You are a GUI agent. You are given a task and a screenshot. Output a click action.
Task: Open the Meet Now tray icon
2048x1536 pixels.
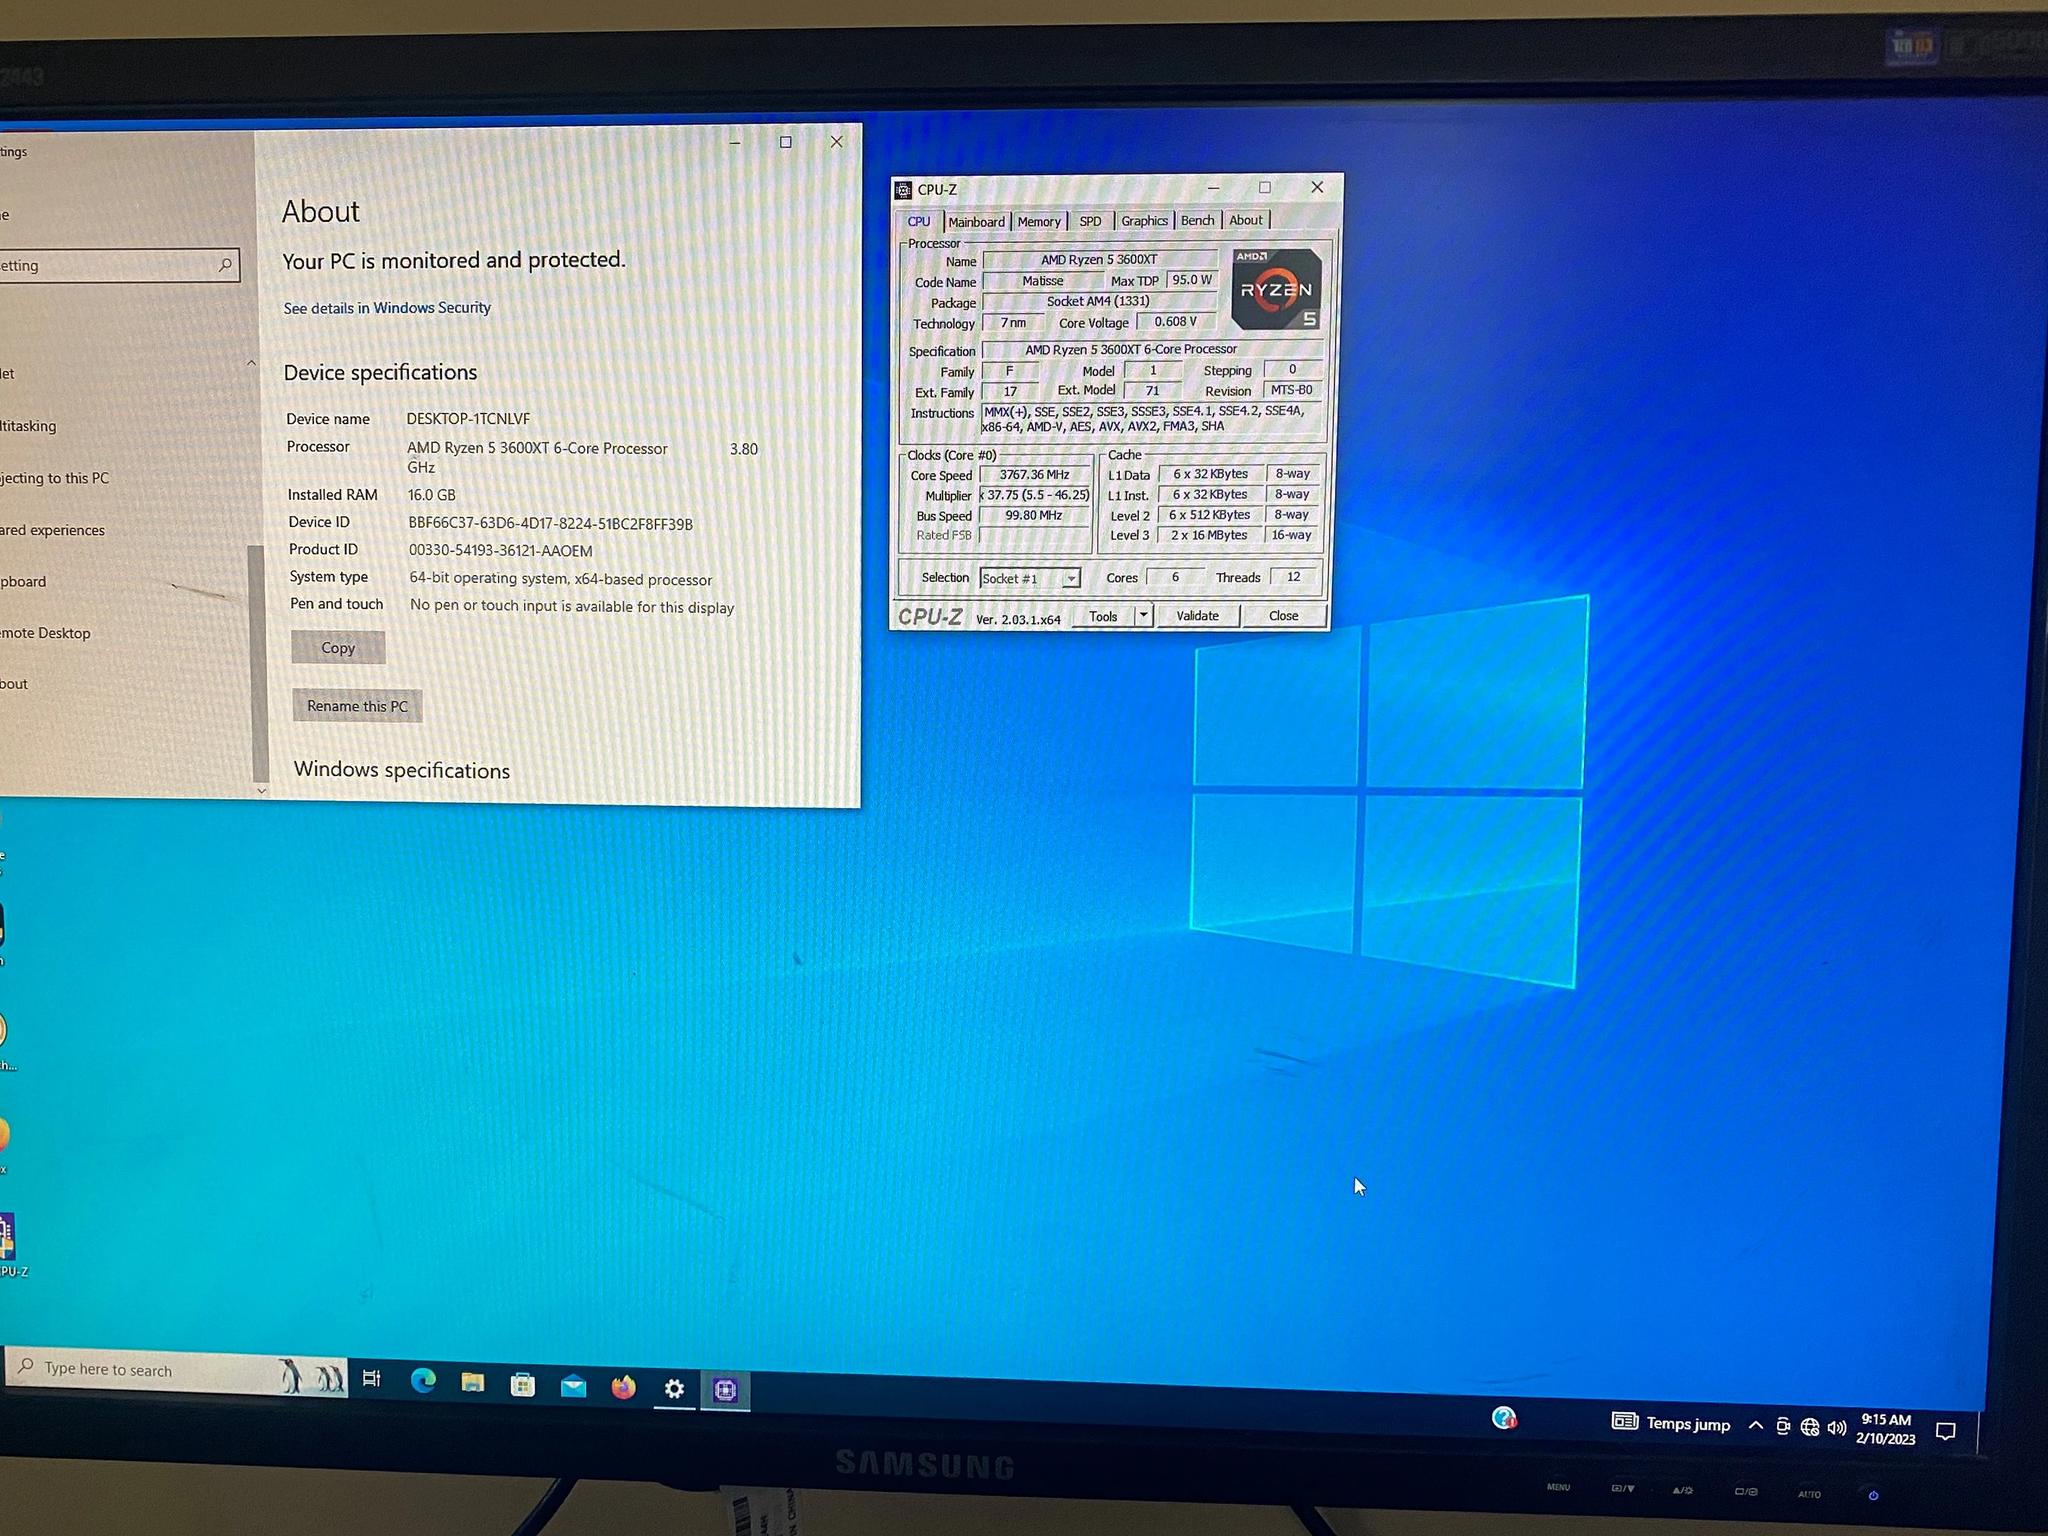pyautogui.click(x=1783, y=1427)
